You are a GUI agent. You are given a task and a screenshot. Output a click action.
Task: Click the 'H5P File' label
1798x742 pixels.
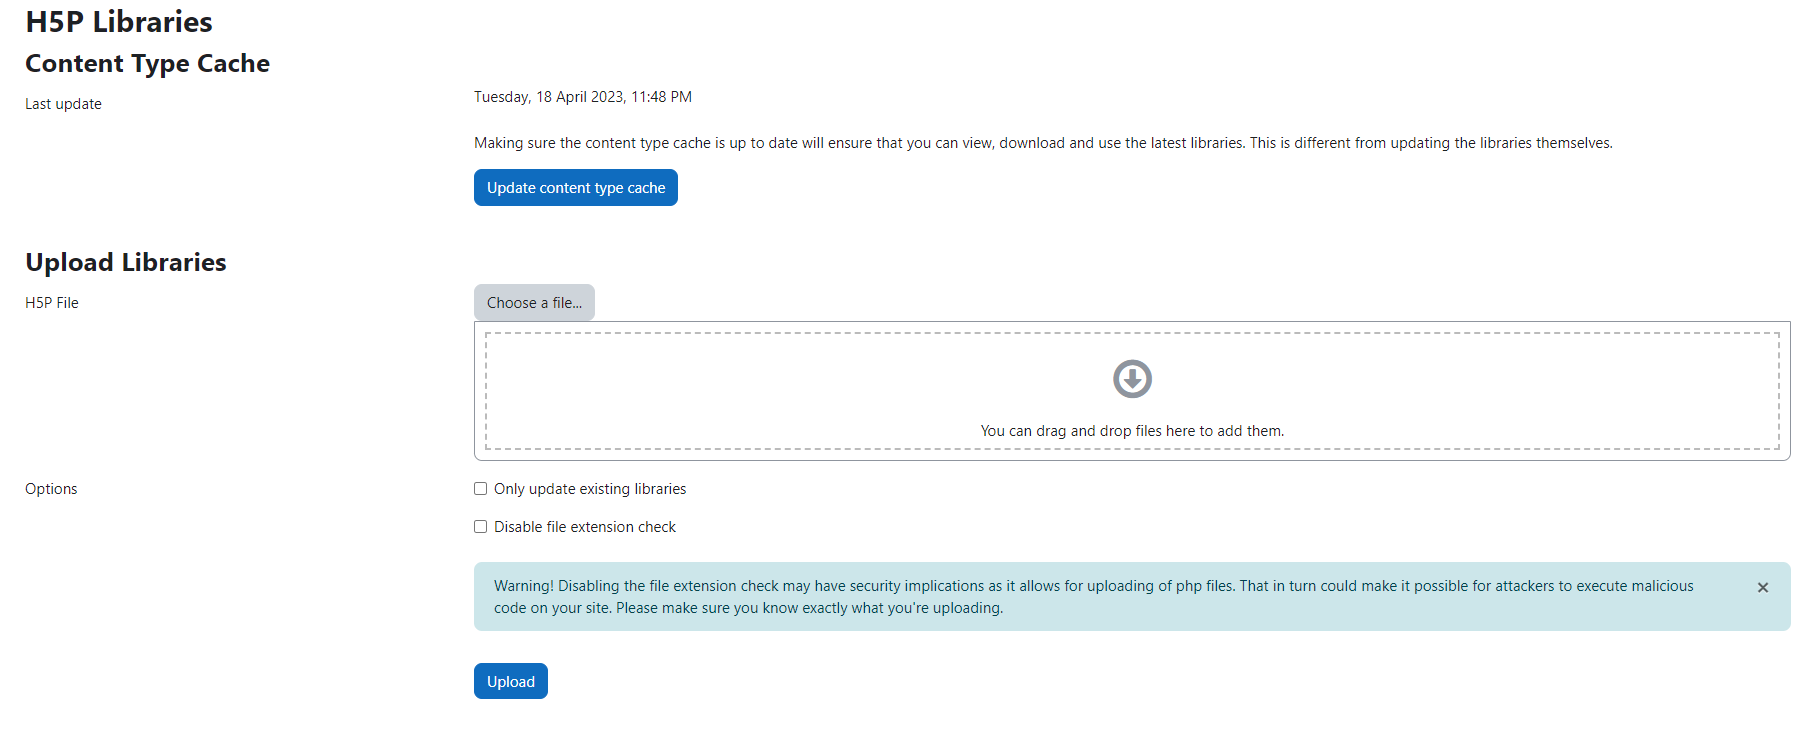(x=52, y=303)
